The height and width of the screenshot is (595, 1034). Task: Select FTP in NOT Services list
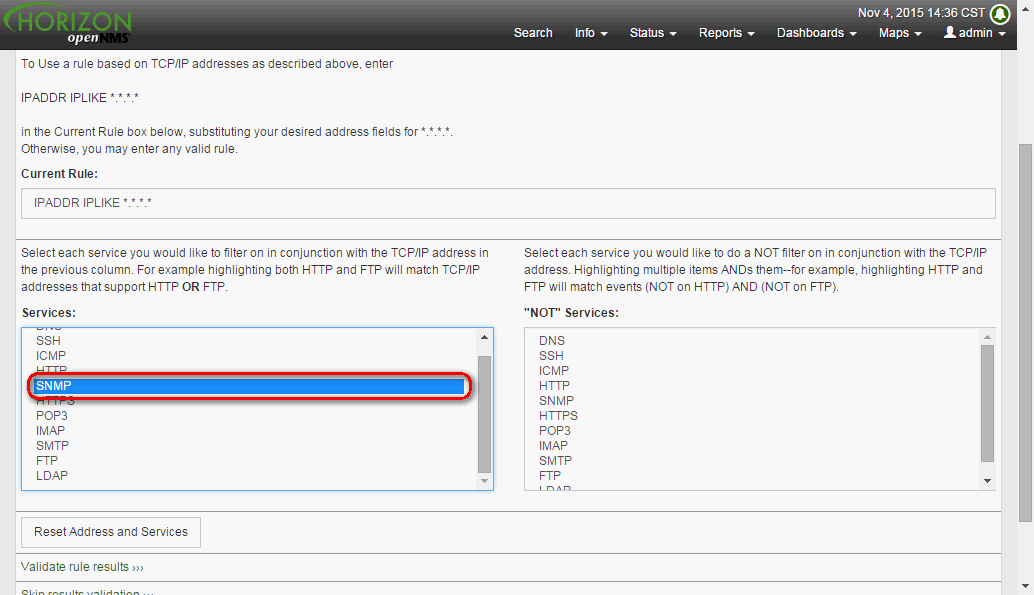tap(549, 476)
